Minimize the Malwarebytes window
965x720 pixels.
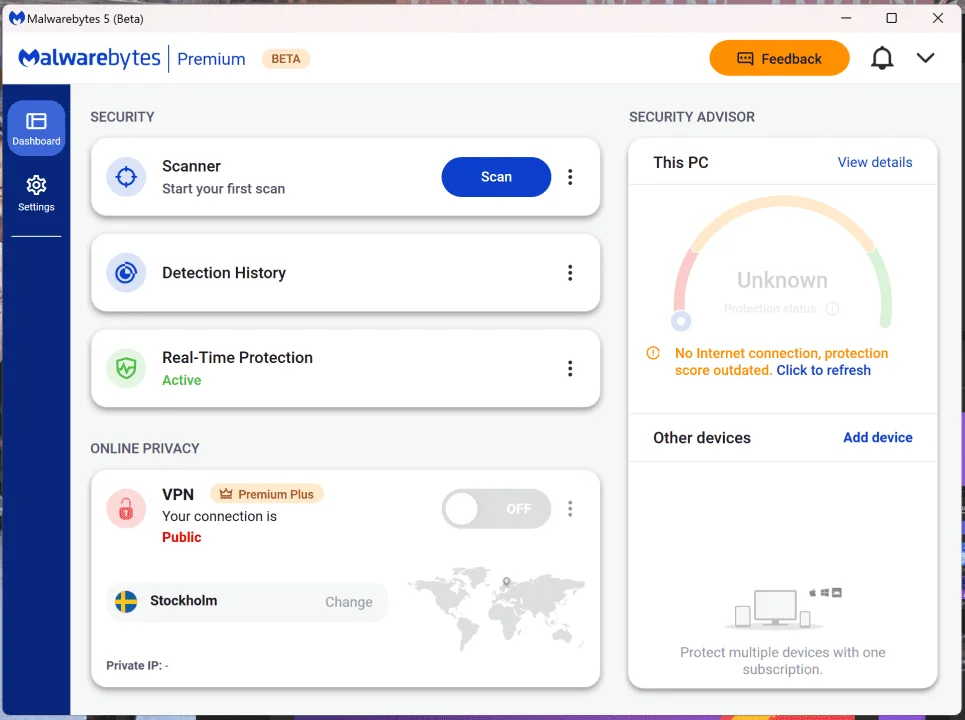click(x=846, y=18)
